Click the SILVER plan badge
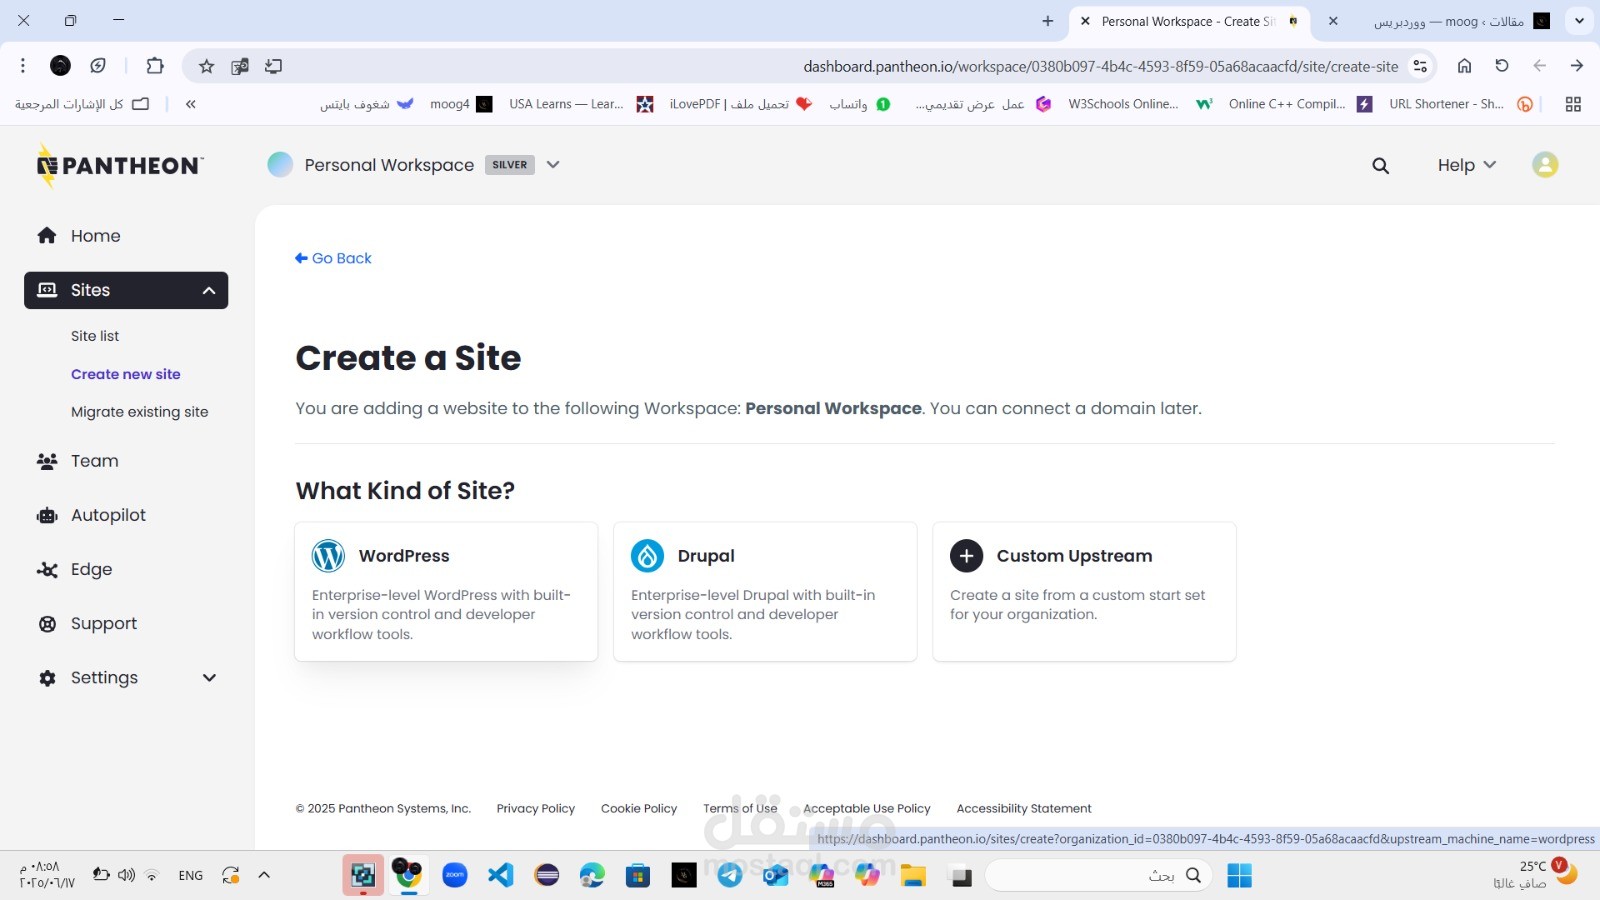1600x900 pixels. click(x=510, y=165)
